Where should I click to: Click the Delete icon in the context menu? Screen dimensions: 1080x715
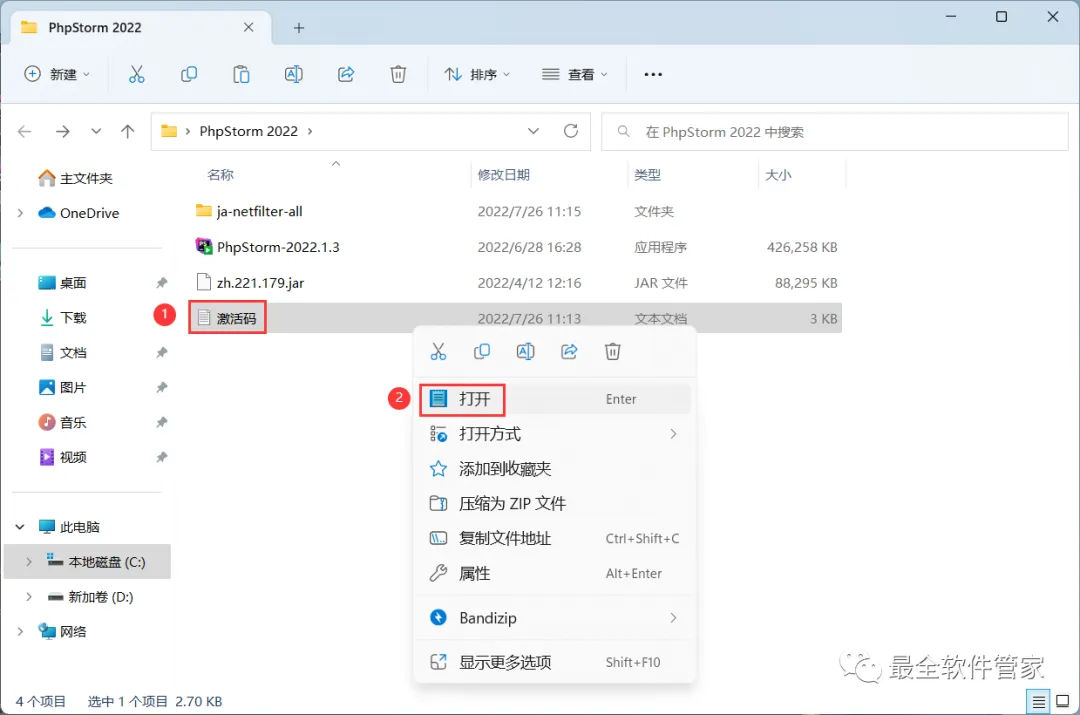coord(612,352)
